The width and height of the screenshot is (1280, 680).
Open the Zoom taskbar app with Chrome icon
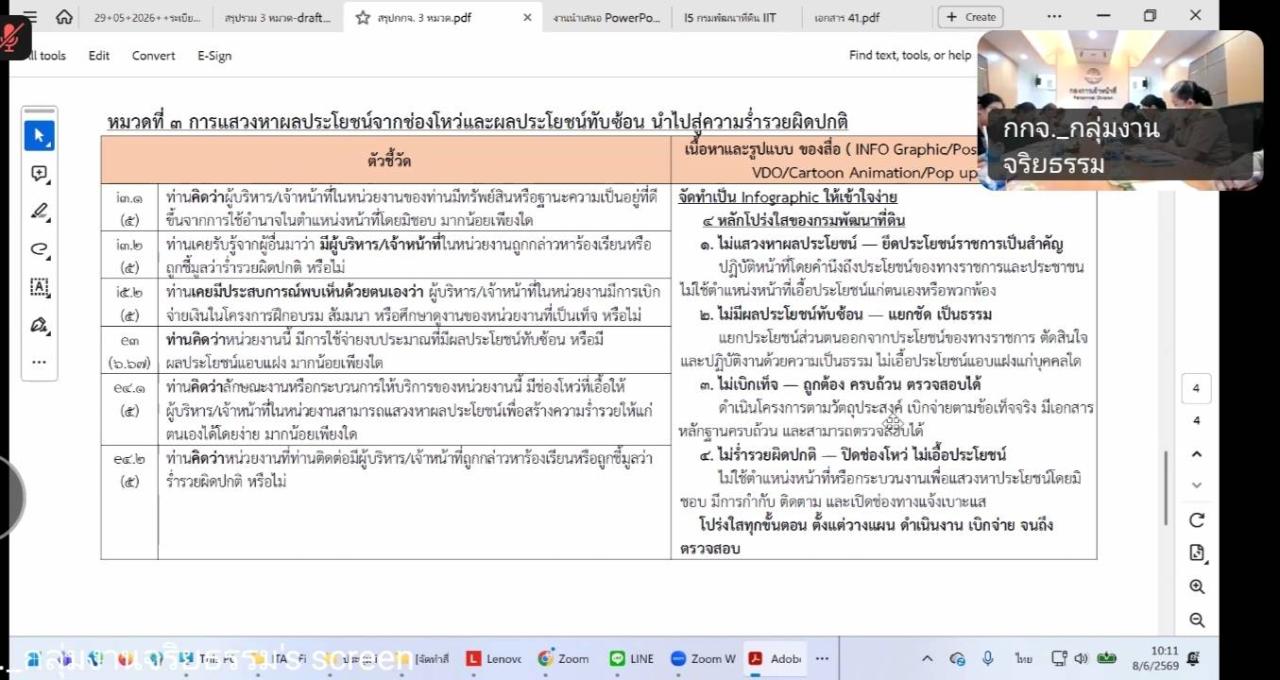[x=564, y=658]
